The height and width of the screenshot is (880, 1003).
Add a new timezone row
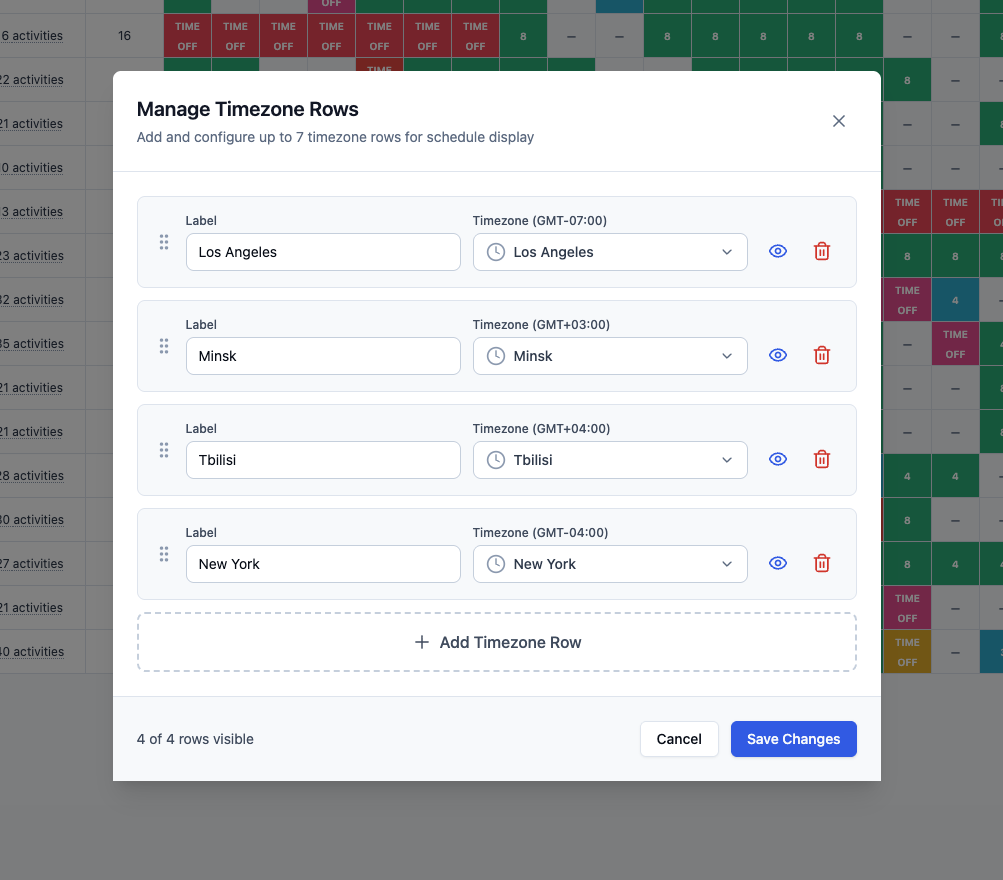coord(497,642)
